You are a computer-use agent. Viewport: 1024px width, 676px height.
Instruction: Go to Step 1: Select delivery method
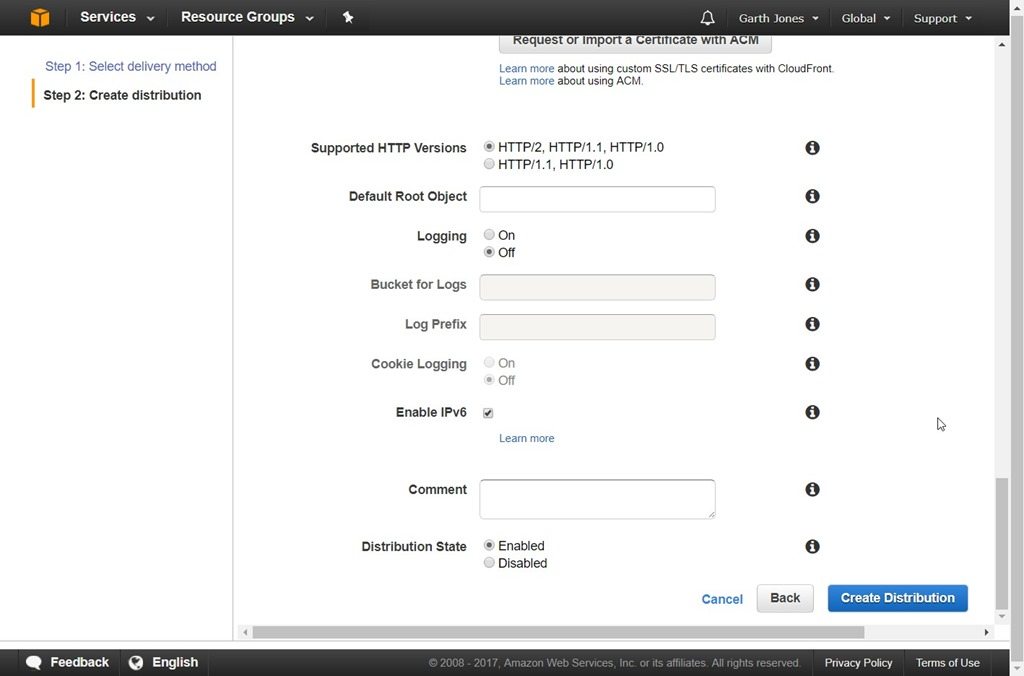click(x=130, y=66)
